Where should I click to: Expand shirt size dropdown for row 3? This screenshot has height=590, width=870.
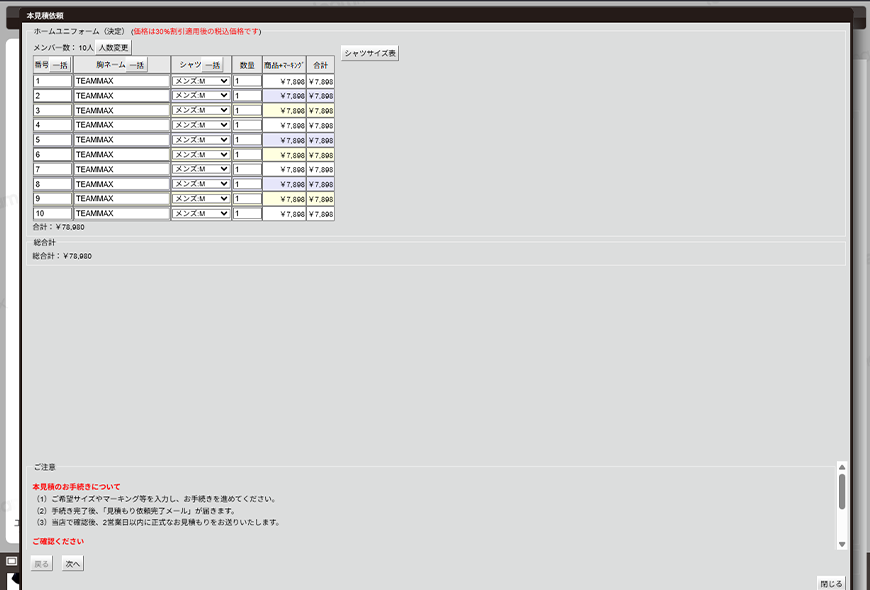tap(201, 110)
